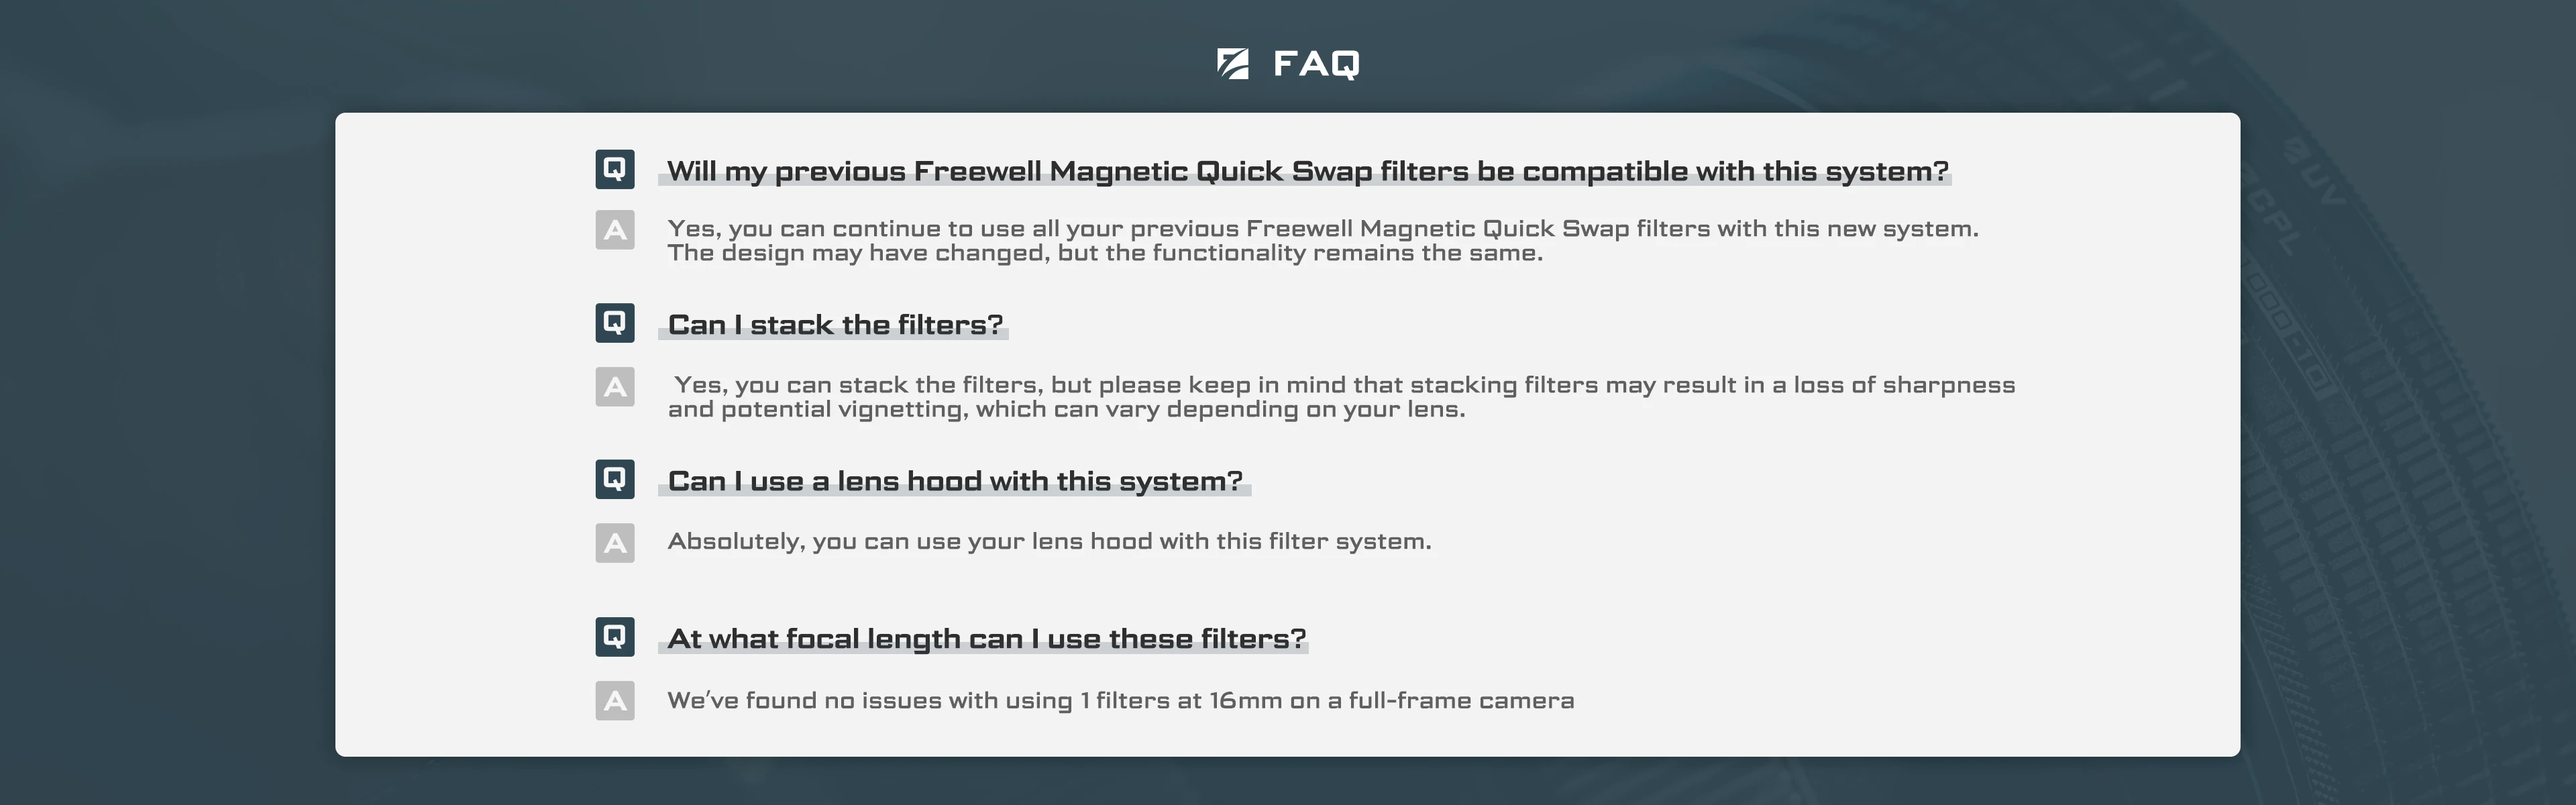Screen dimensions: 2576x805
Task: Click the answer about previous Freewell filters
Action: click(1323, 241)
